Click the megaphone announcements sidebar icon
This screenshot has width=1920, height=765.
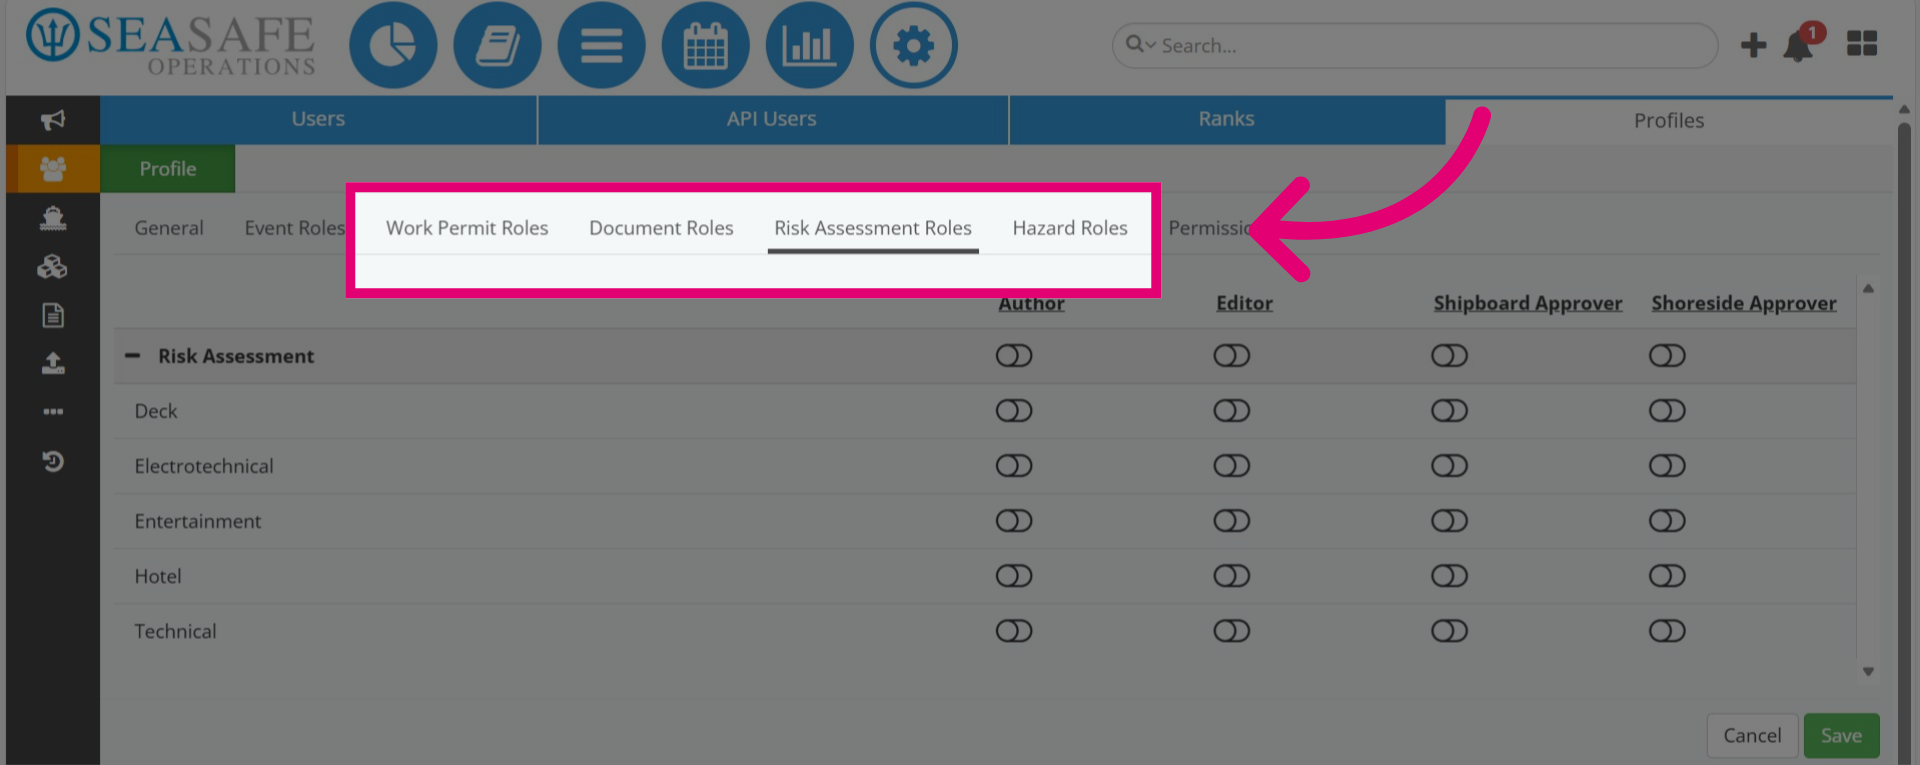tap(53, 120)
